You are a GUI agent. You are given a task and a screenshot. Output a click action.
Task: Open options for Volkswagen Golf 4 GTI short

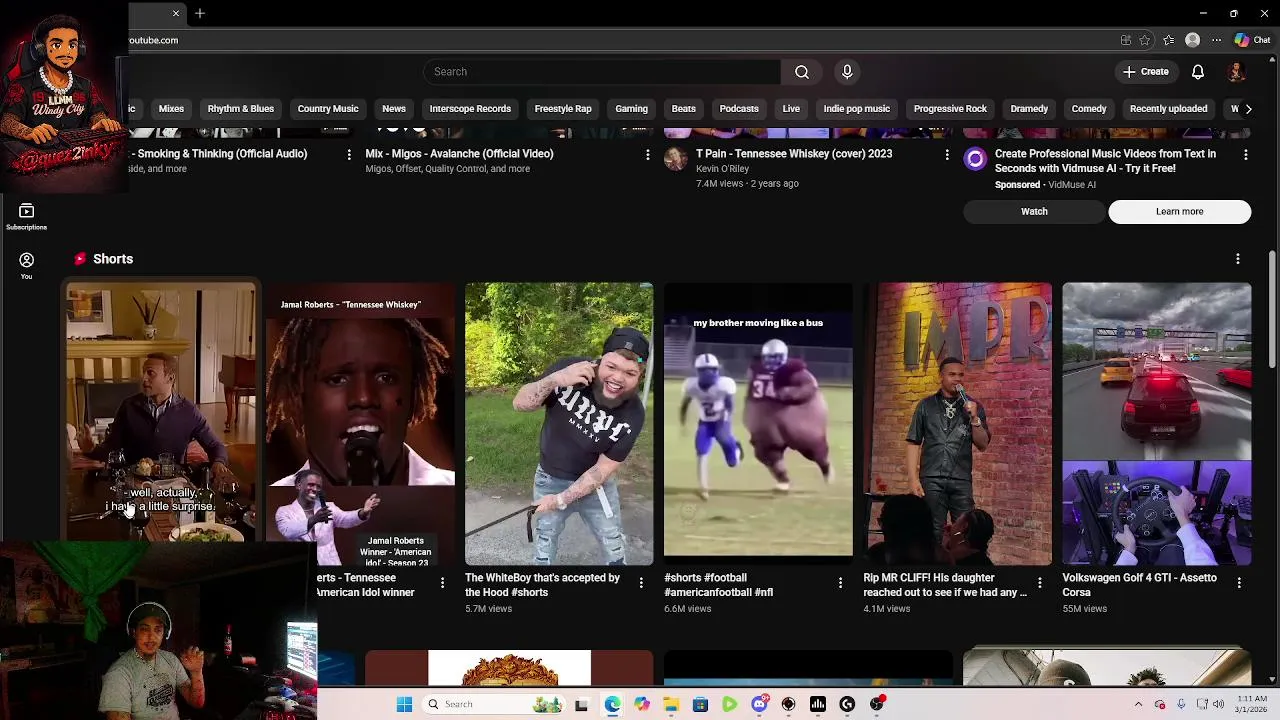pyautogui.click(x=1239, y=582)
